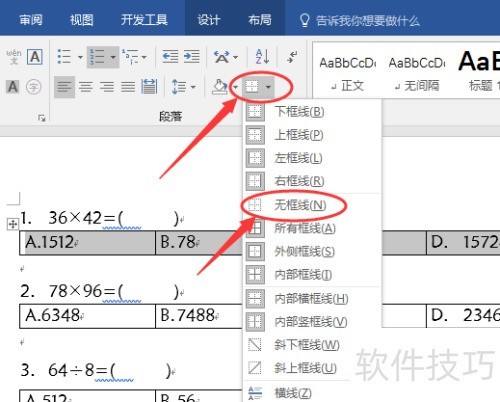Image resolution: width=500 pixels, height=402 pixels.
Task: Toggle Align Left paragraph button
Action: [64, 87]
